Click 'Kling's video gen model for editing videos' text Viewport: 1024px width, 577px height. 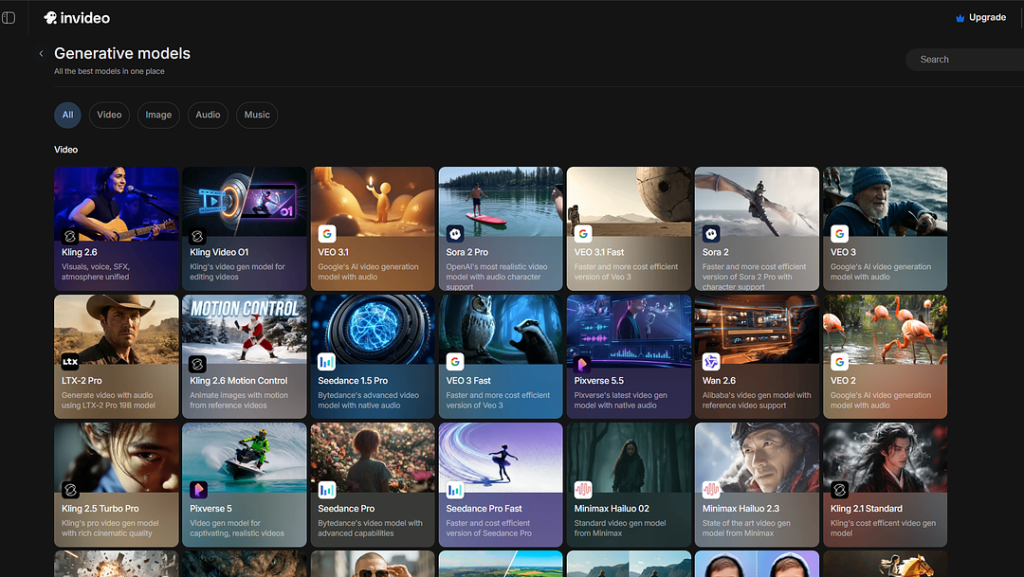tap(237, 272)
